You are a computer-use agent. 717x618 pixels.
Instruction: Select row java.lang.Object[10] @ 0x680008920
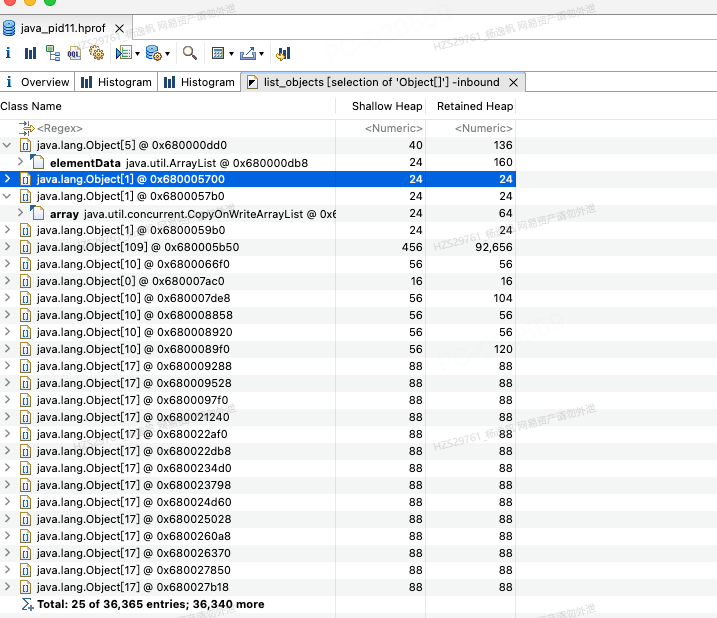click(x=258, y=332)
